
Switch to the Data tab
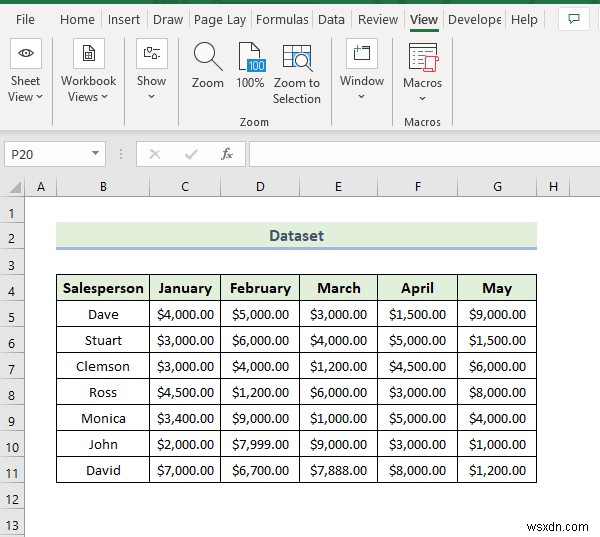[x=331, y=20]
